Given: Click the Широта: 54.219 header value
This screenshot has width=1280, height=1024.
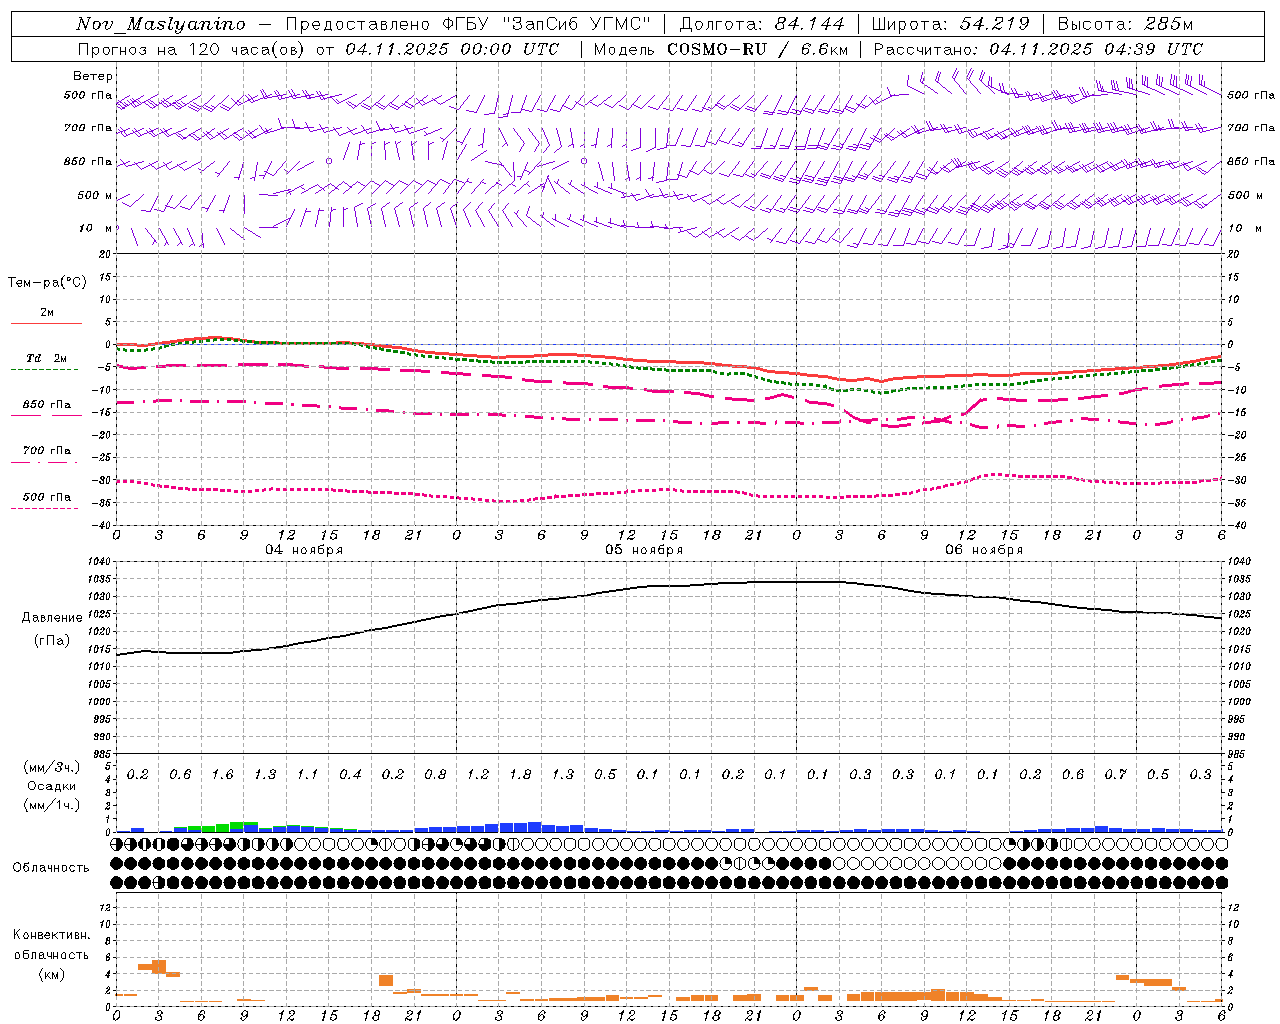Looking at the screenshot, I should point(950,24).
